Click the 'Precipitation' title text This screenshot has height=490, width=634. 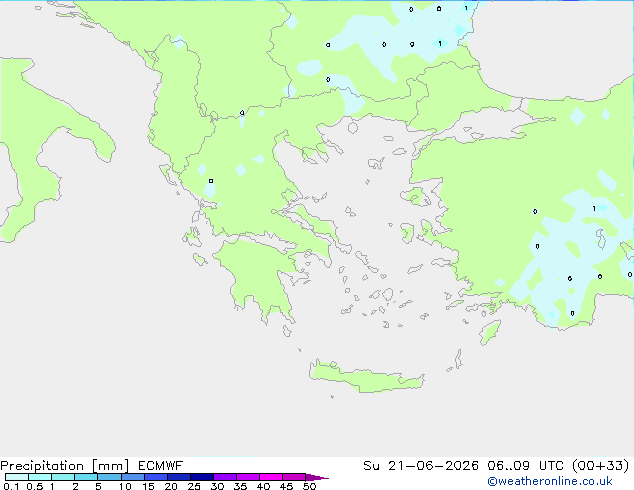click(42, 466)
